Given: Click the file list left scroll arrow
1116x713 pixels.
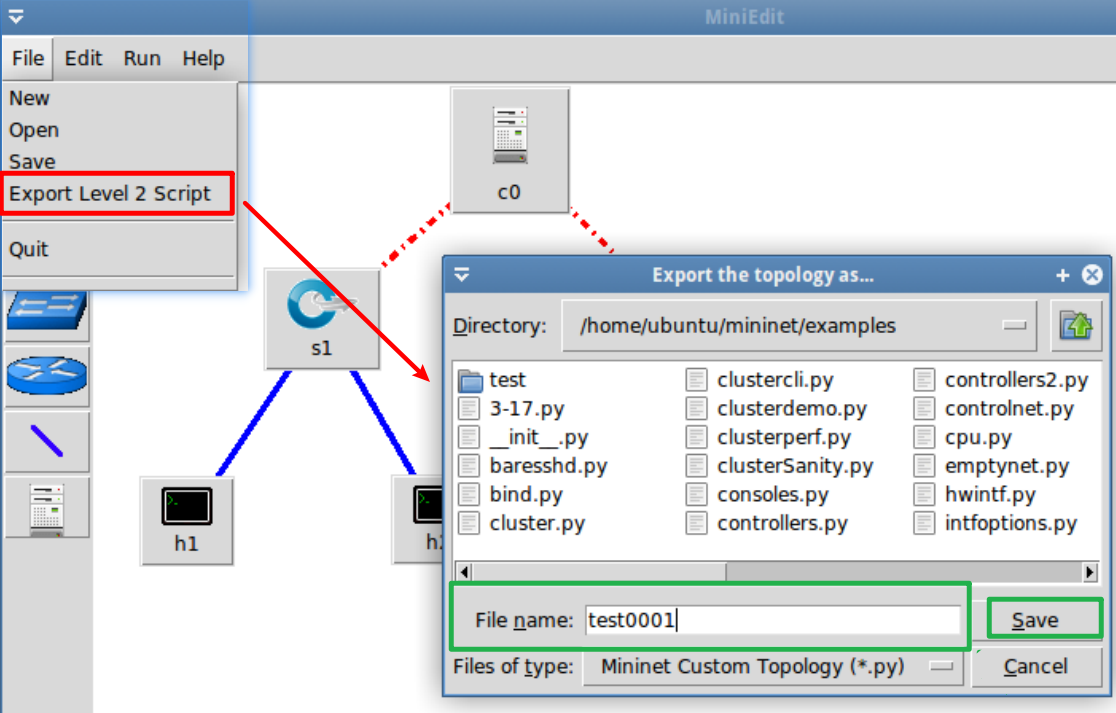Looking at the screenshot, I should click(x=464, y=572).
